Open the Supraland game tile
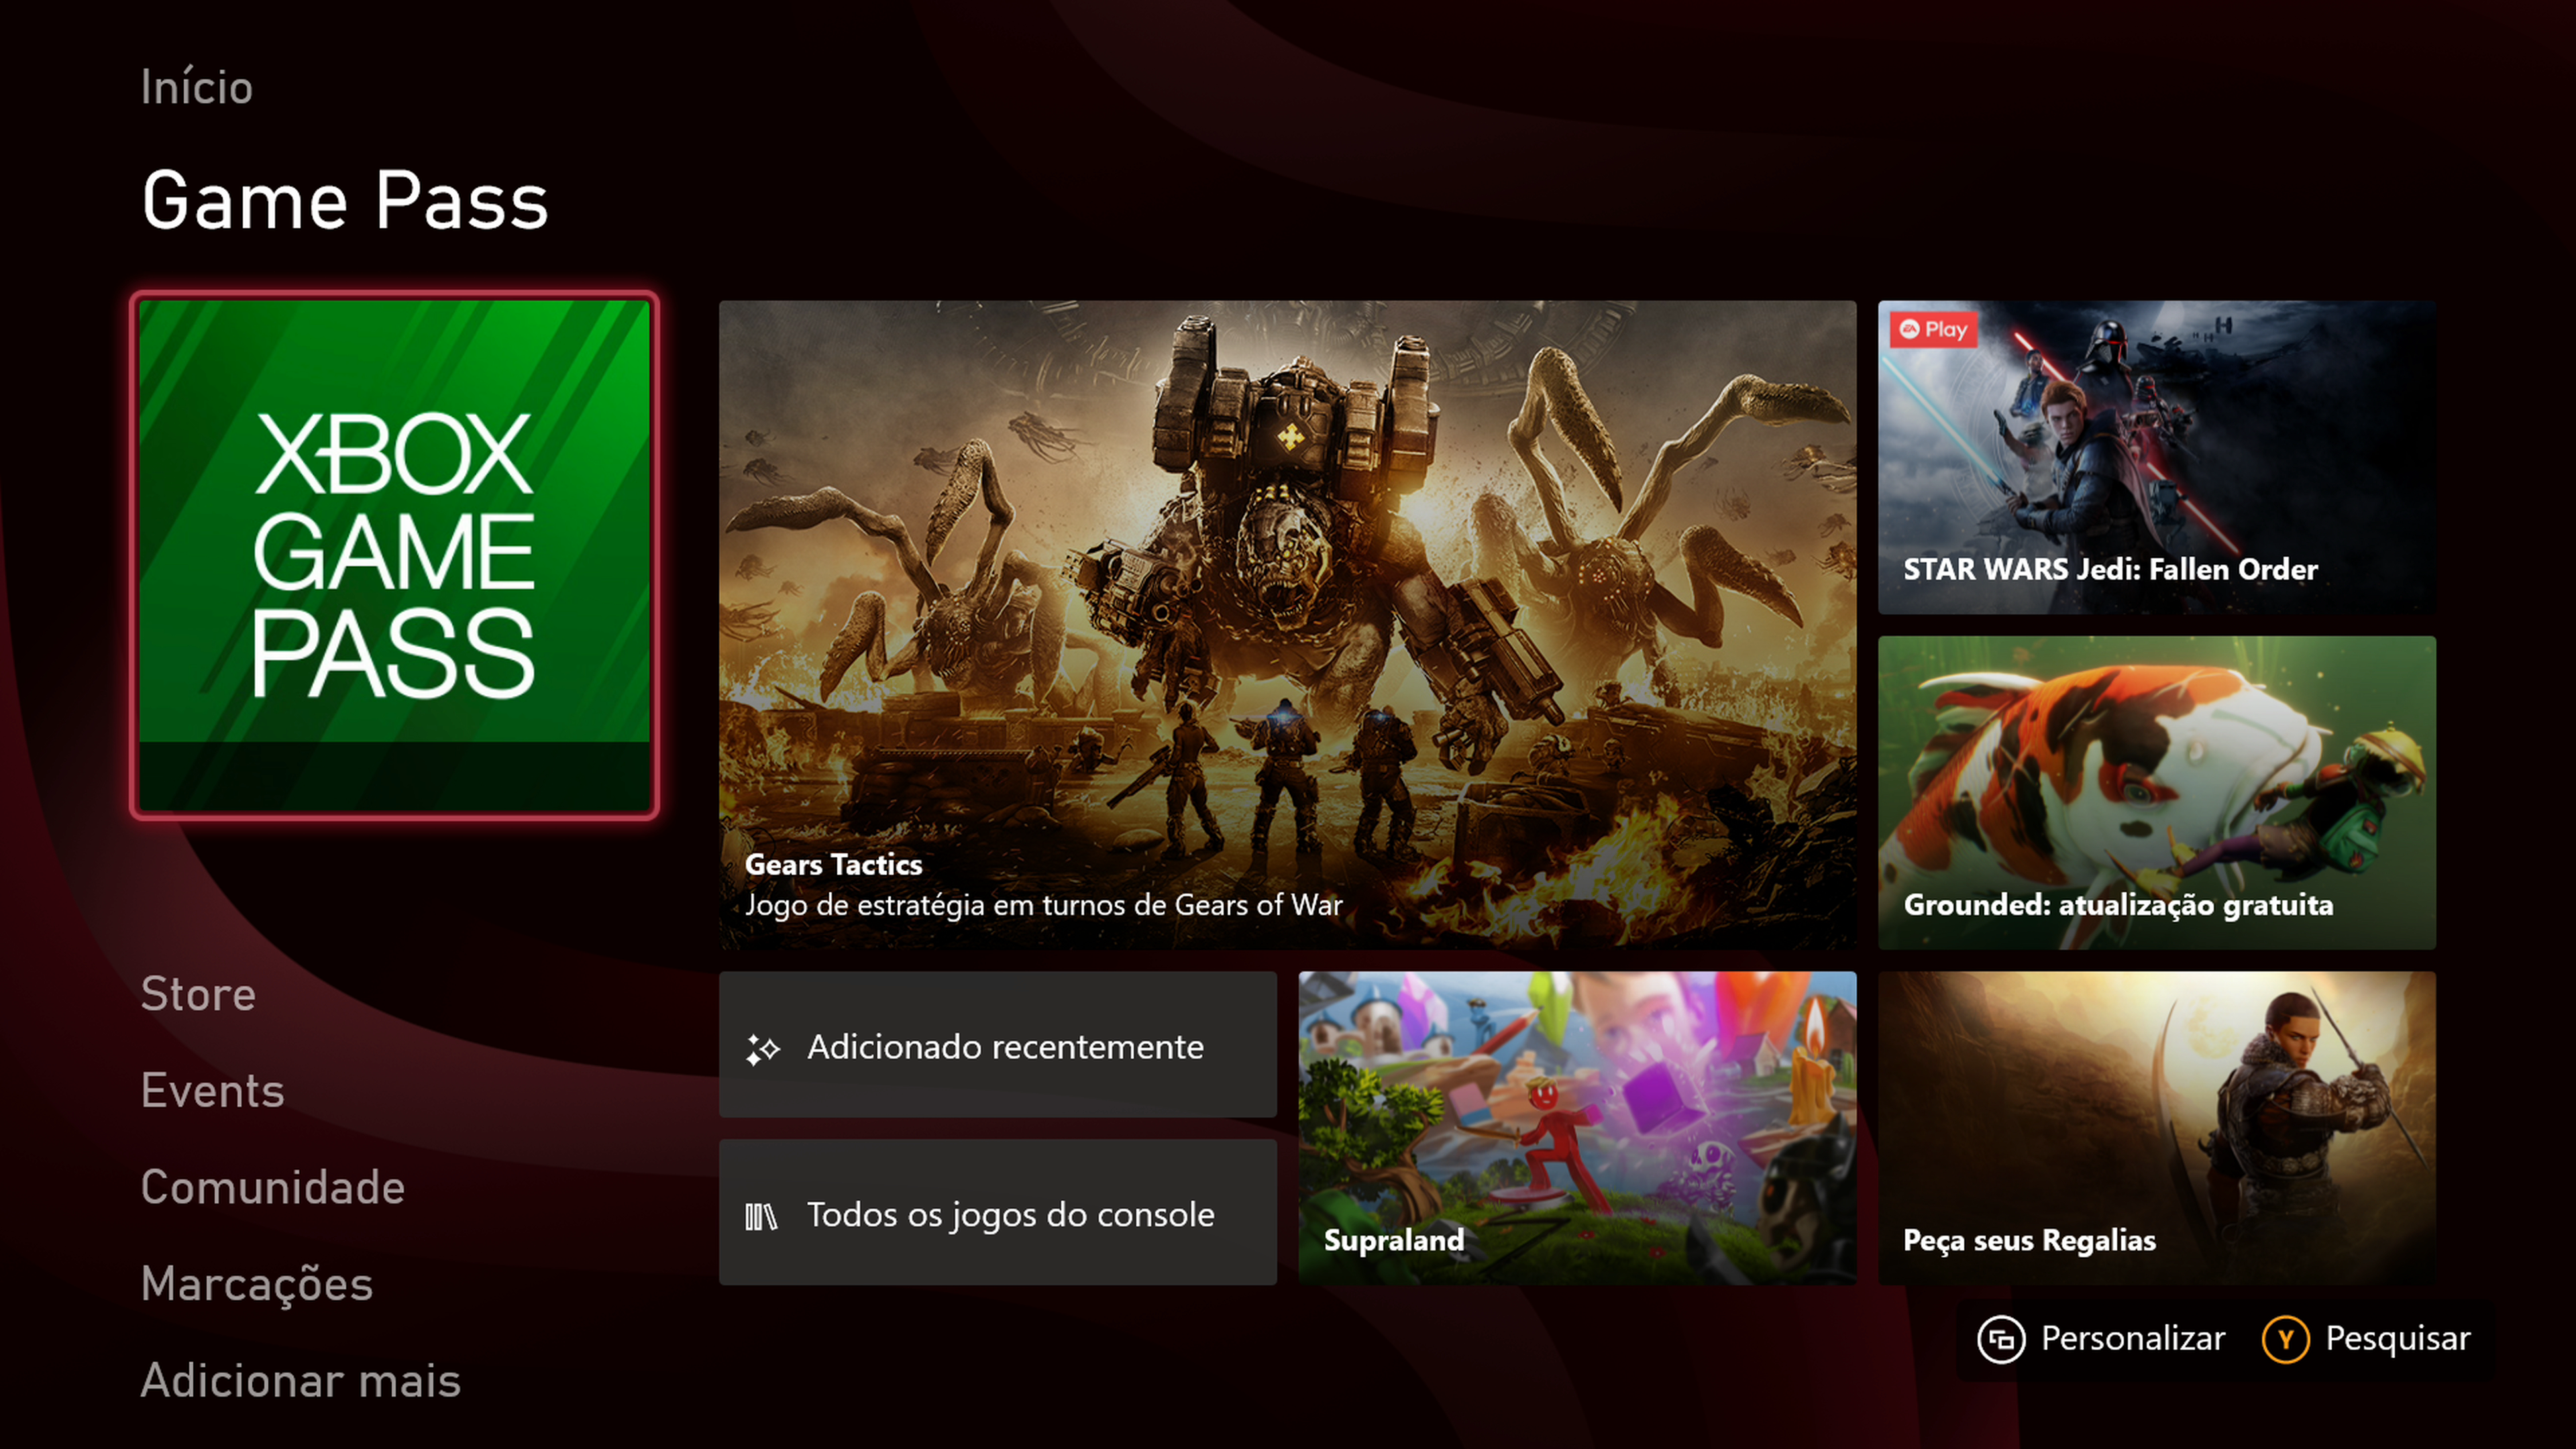The height and width of the screenshot is (1449, 2576). [x=1577, y=1127]
